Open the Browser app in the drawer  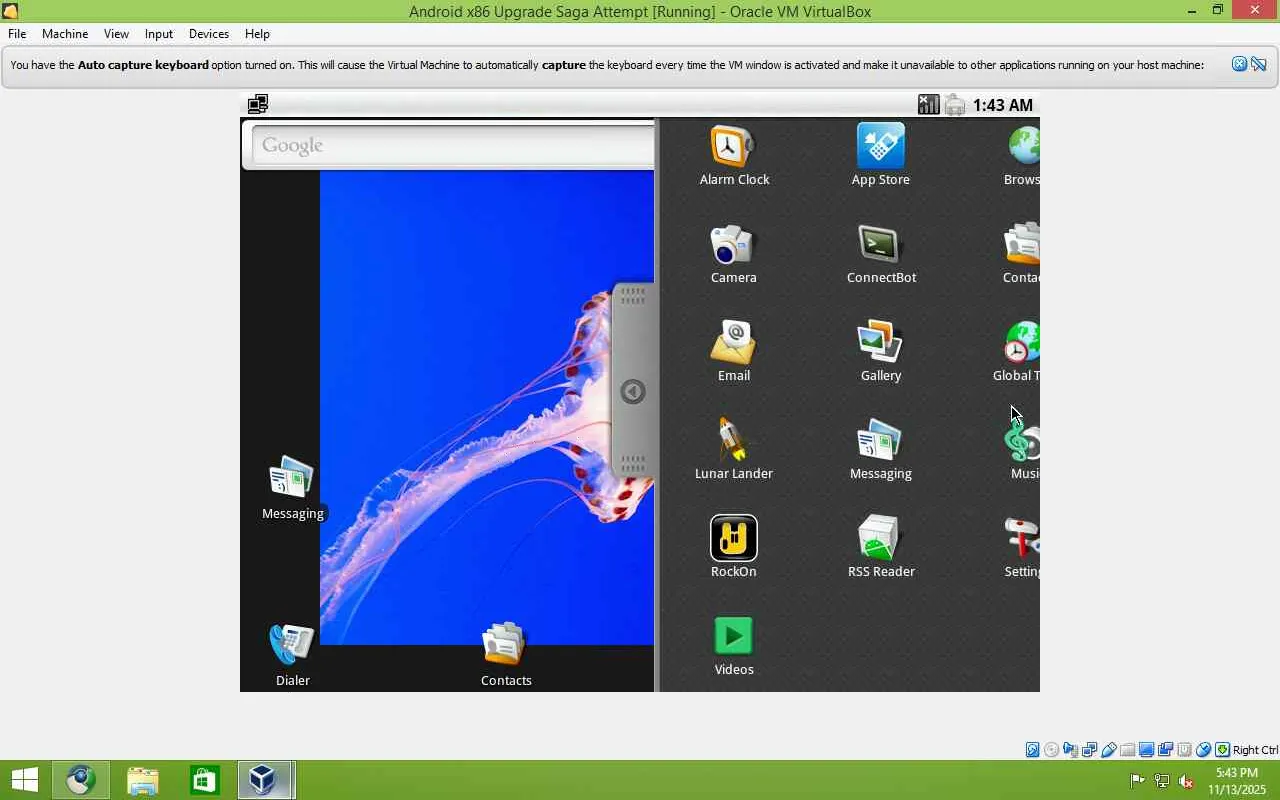pyautogui.click(x=1022, y=156)
